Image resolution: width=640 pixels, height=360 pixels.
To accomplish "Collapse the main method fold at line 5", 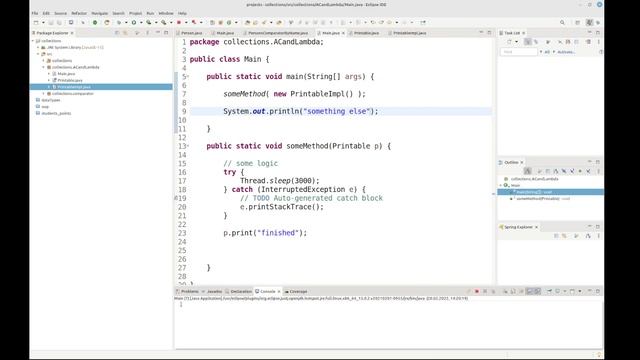I will click(x=188, y=77).
